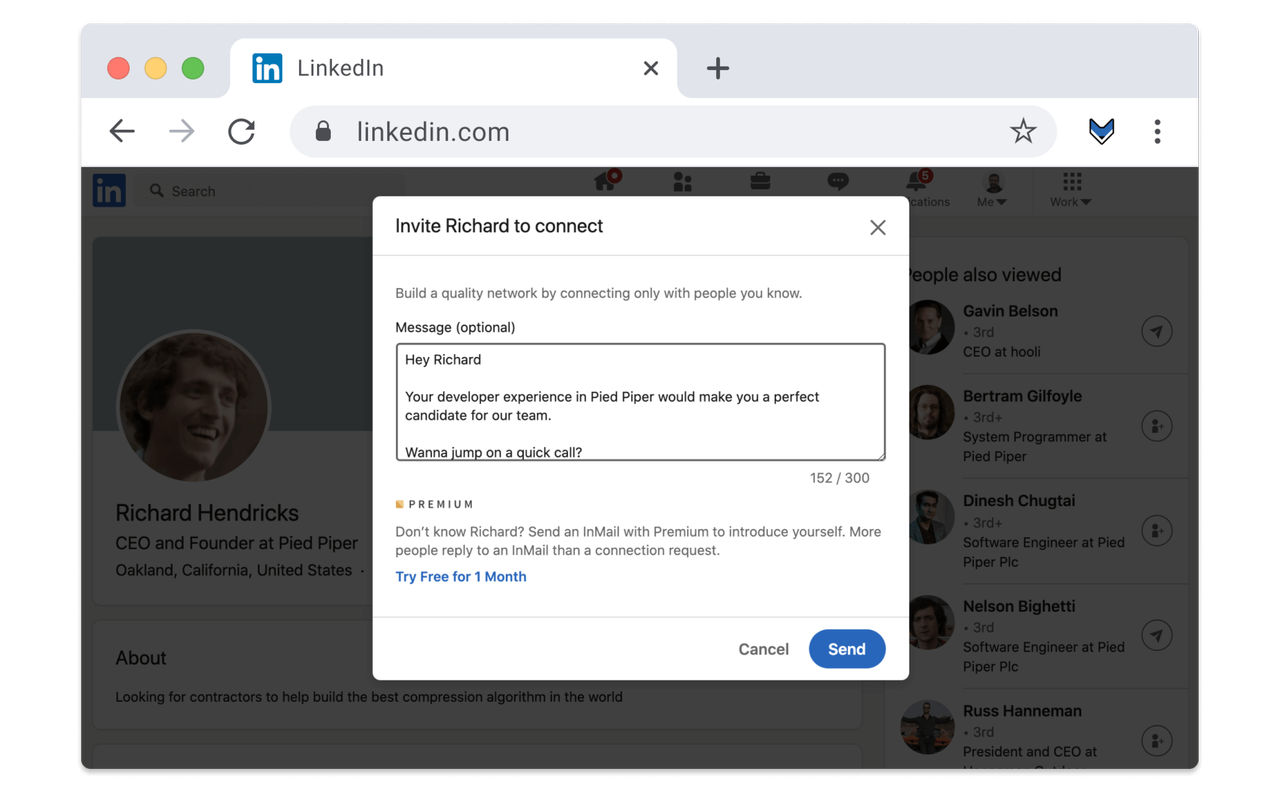This screenshot has width=1280, height=800.
Task: Send the connection invitation
Action: [847, 649]
